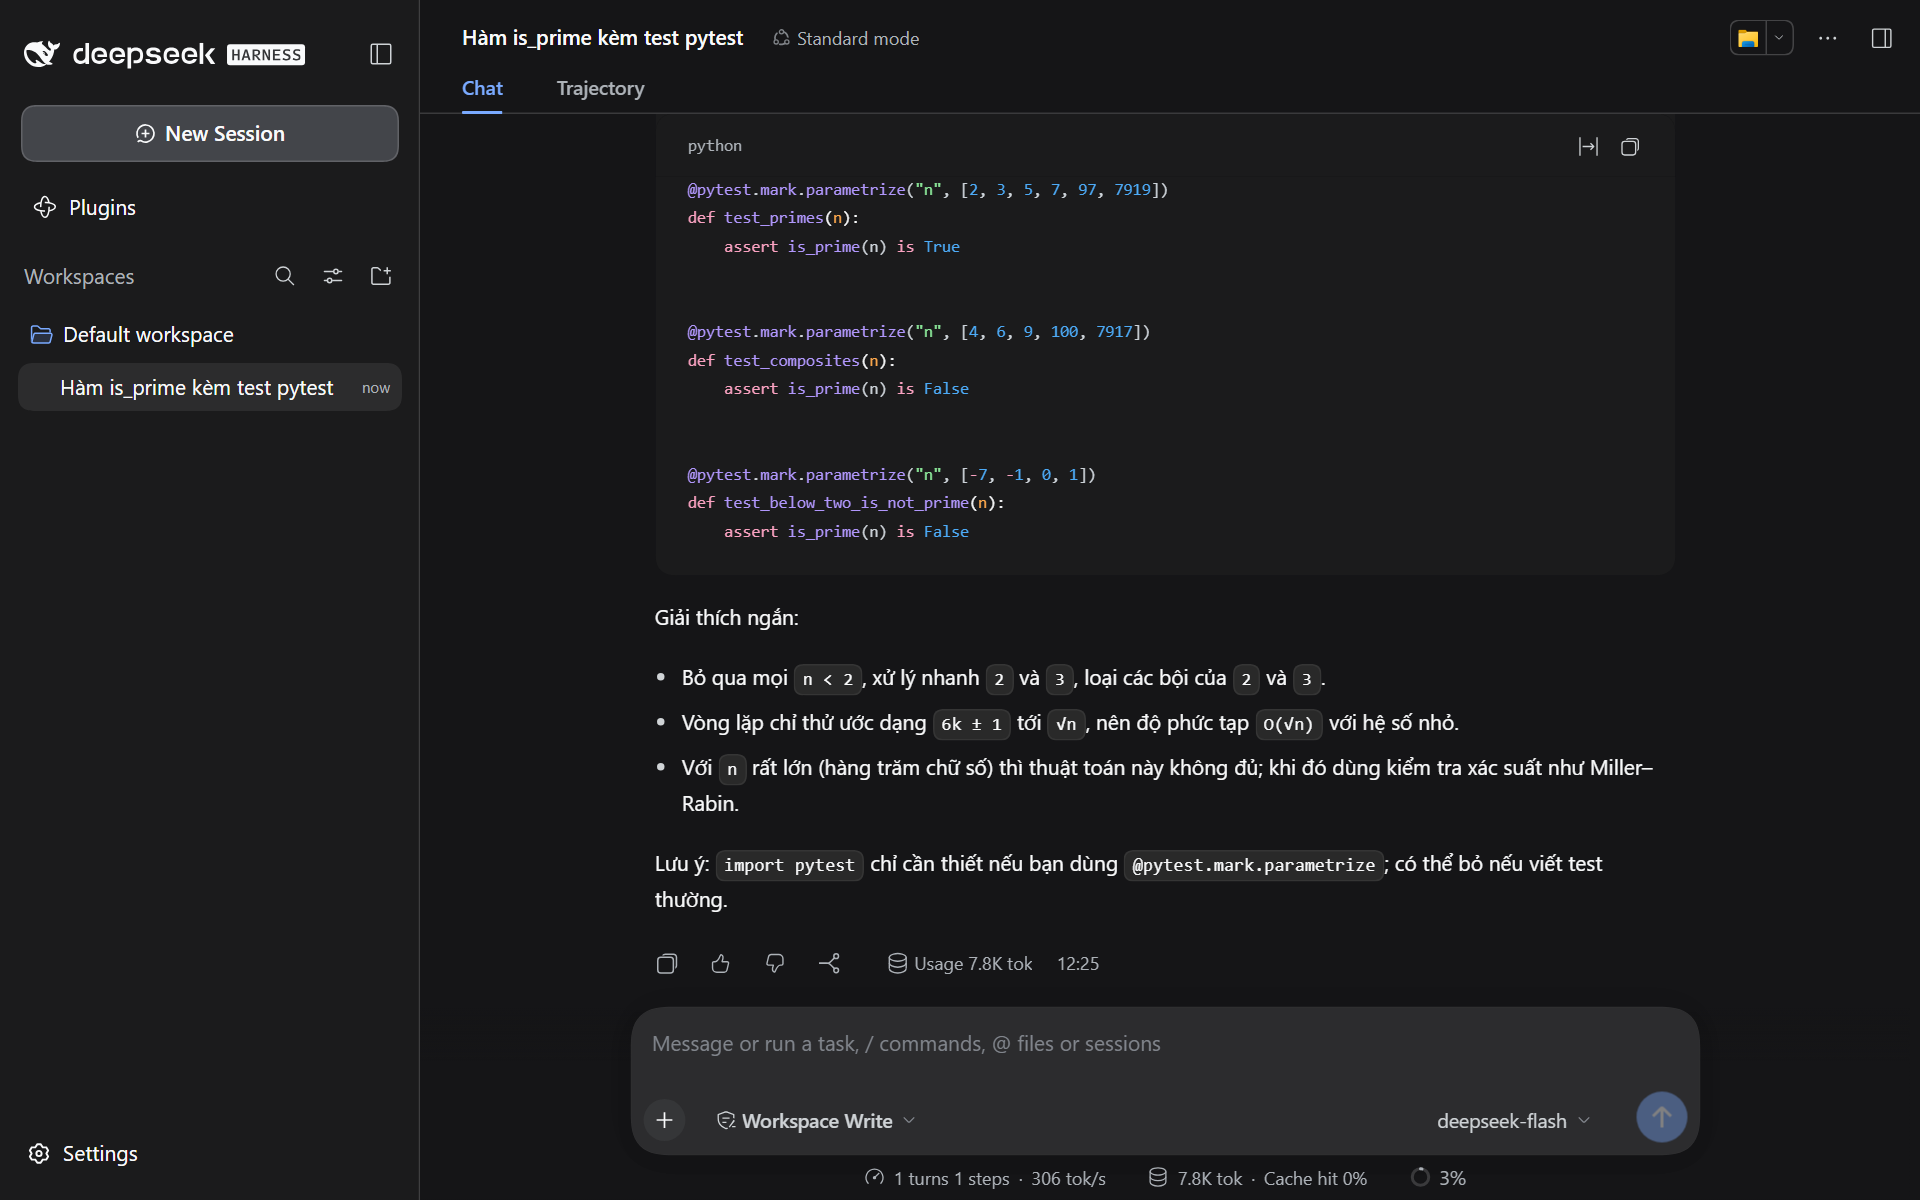The height and width of the screenshot is (1200, 1920).
Task: Toggle word wrap on python code block
Action: (x=1588, y=147)
